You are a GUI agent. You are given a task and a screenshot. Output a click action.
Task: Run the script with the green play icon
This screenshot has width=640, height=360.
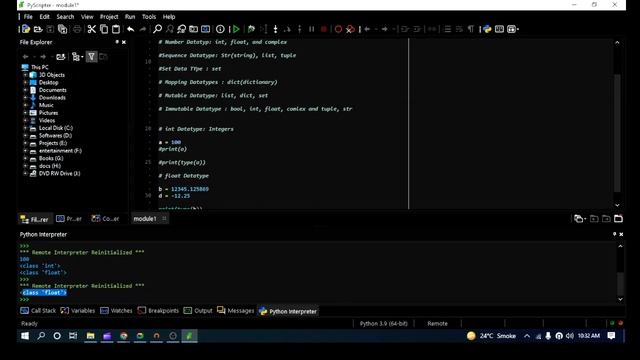click(236, 29)
